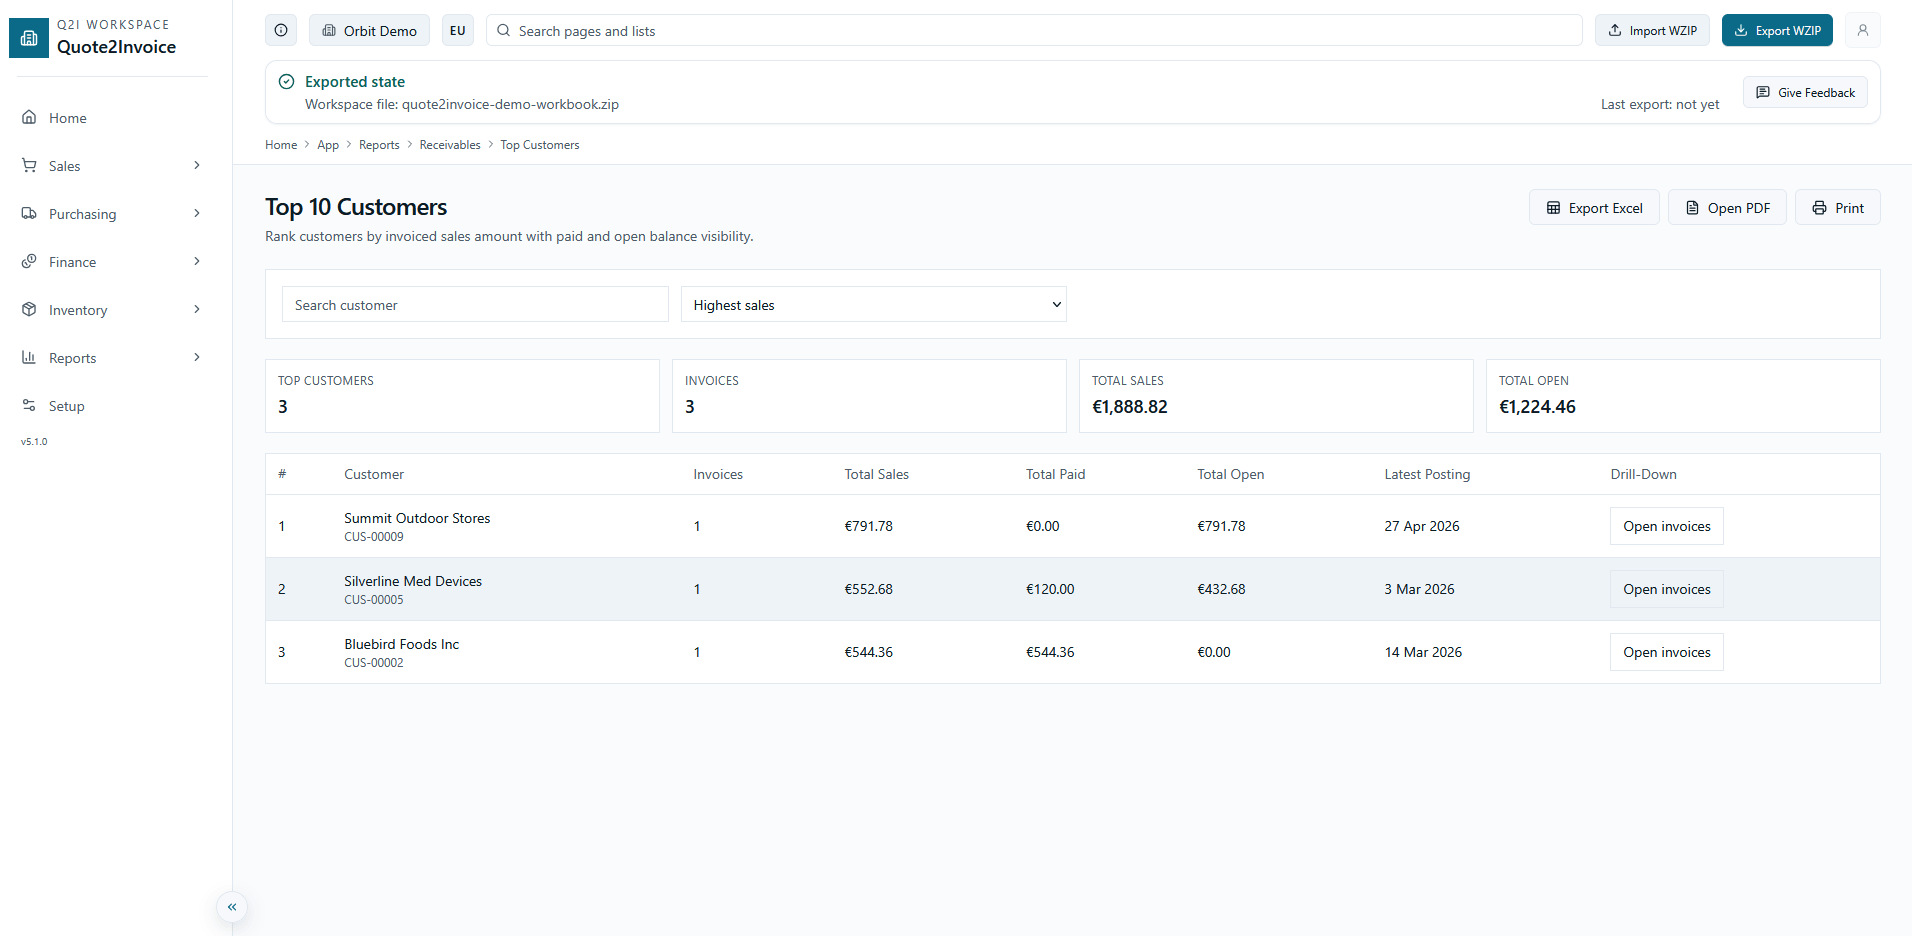Viewport: 1912px width, 936px height.
Task: Click the info icon in top bar
Action: click(281, 30)
